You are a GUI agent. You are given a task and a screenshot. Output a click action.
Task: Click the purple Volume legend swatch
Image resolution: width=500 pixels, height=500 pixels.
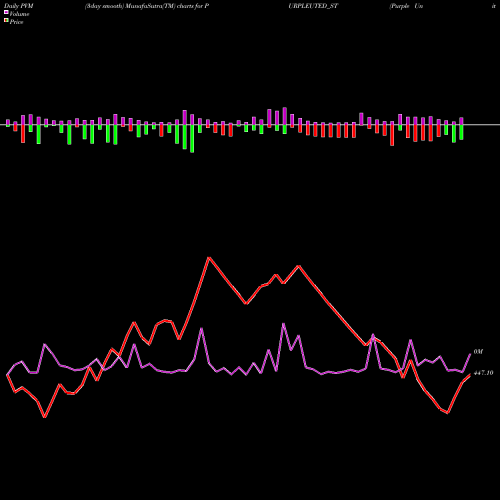[x=6, y=12]
